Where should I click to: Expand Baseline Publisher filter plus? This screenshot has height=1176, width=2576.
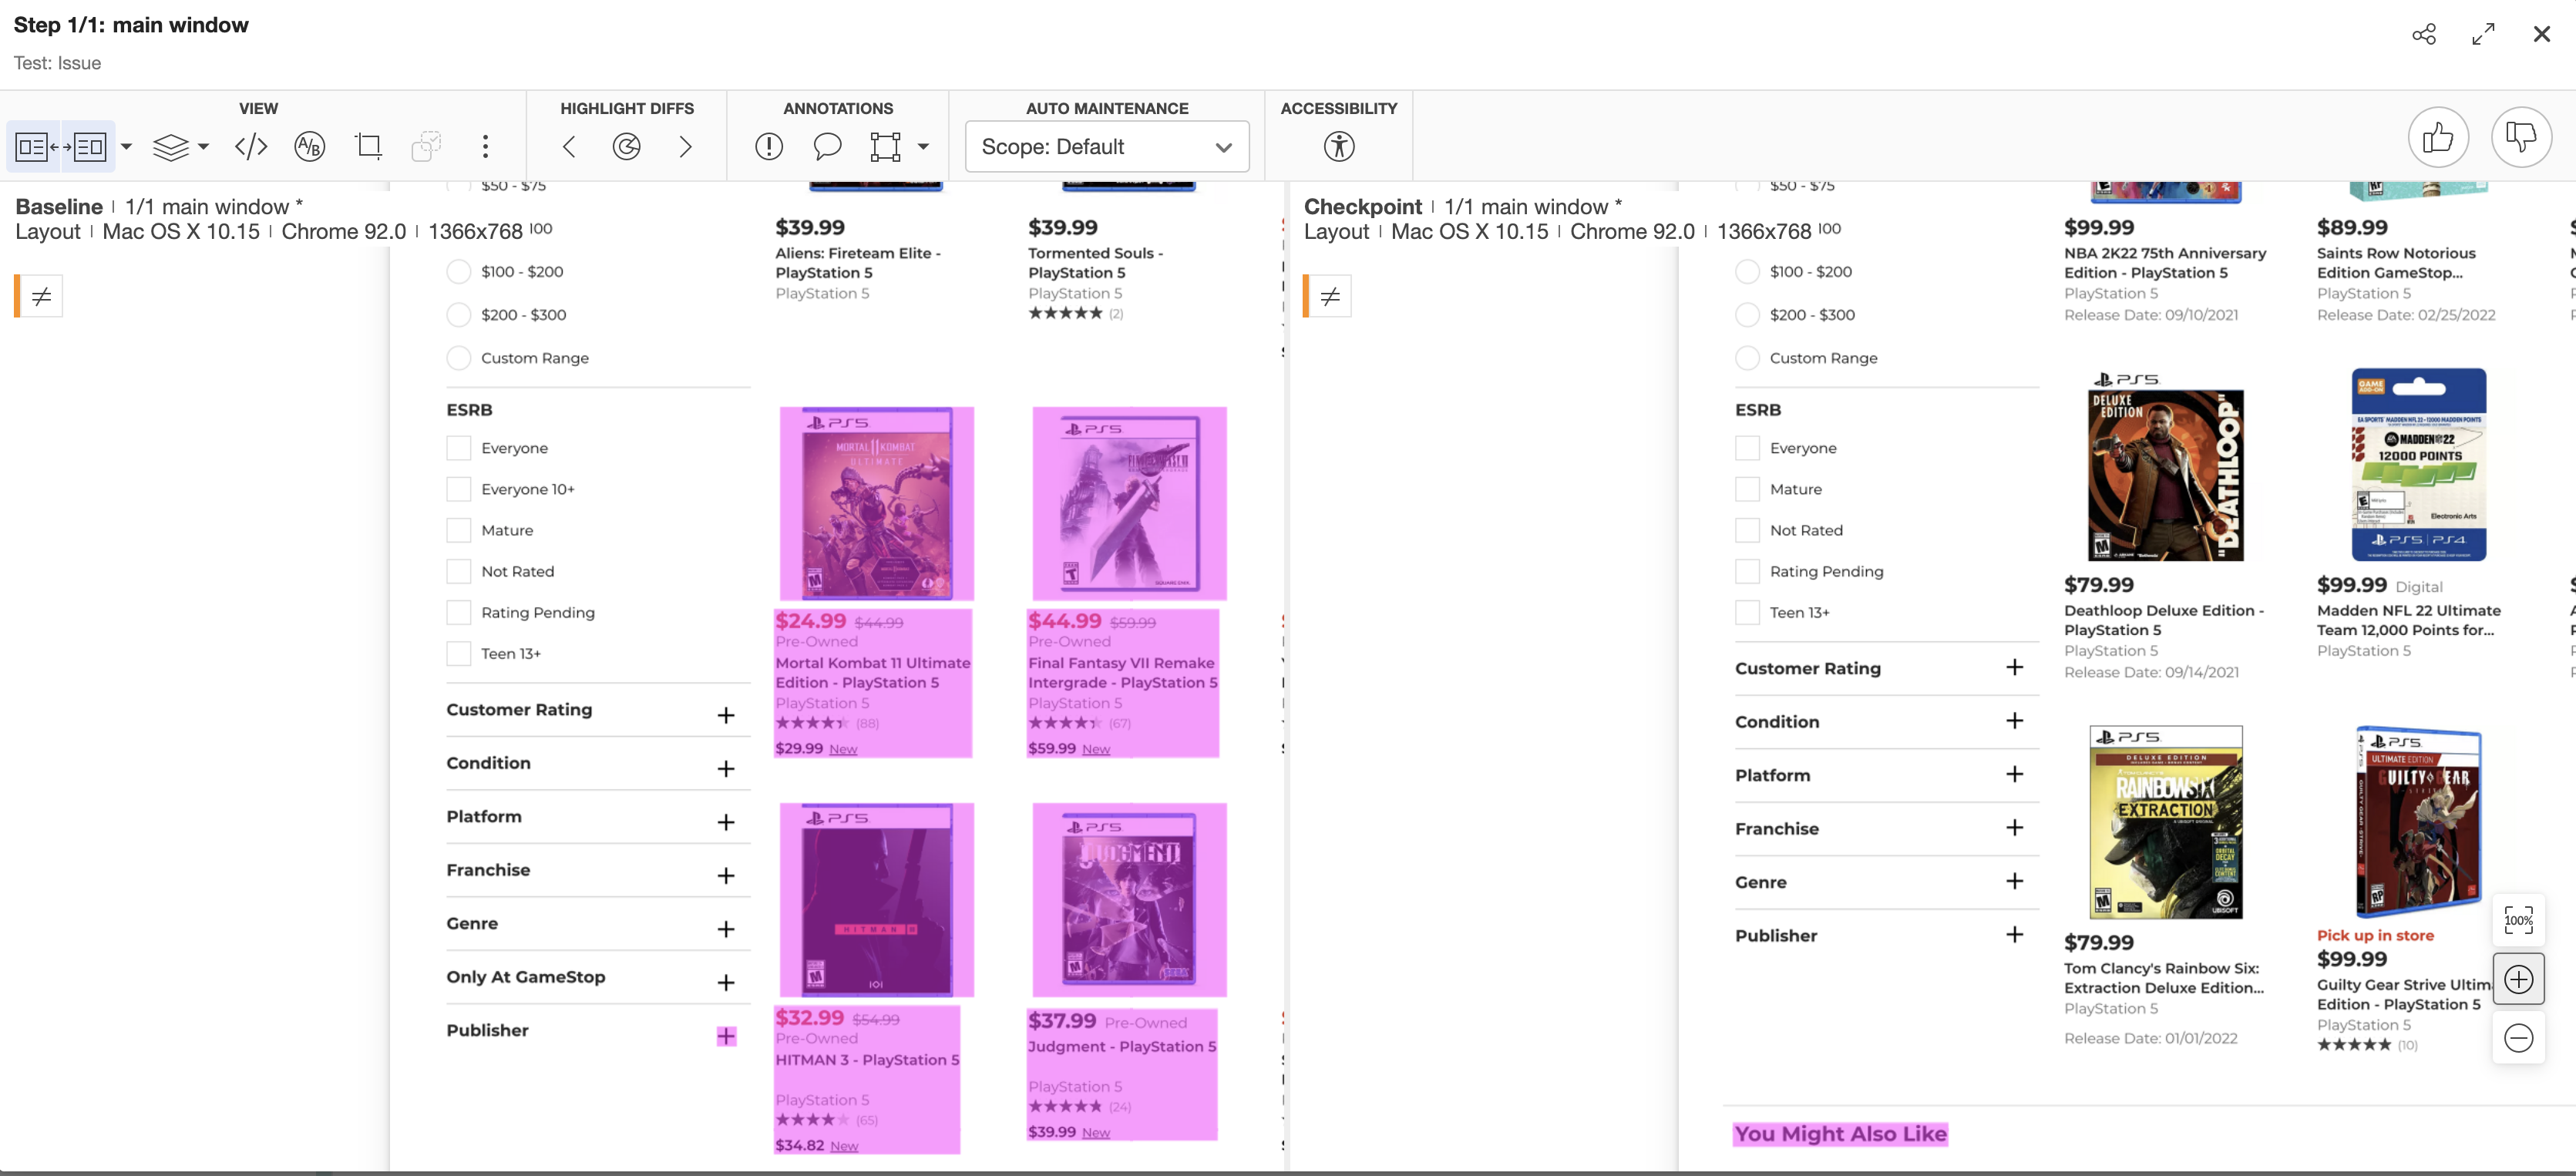tap(726, 1036)
